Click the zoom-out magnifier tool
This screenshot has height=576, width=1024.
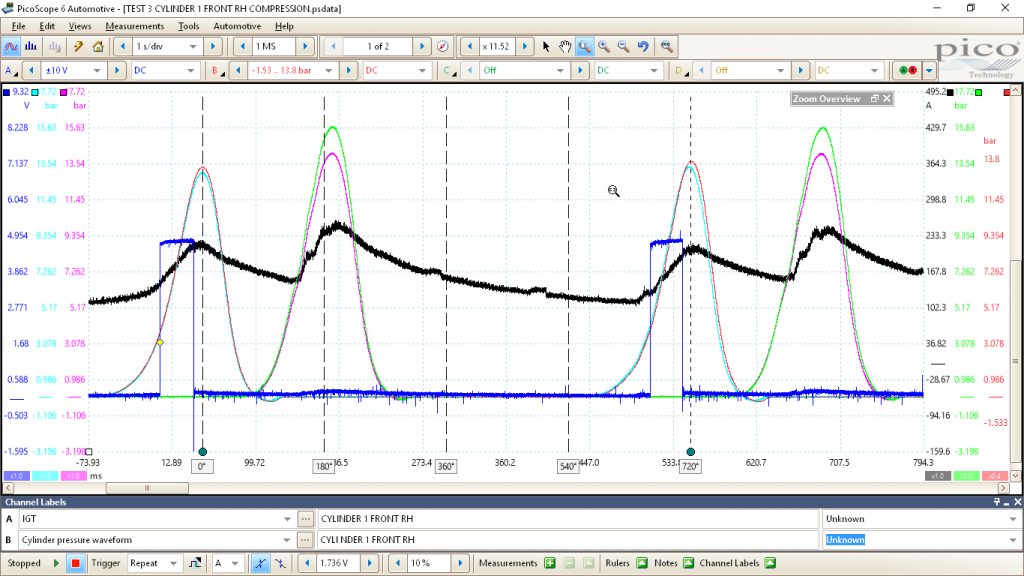point(624,46)
